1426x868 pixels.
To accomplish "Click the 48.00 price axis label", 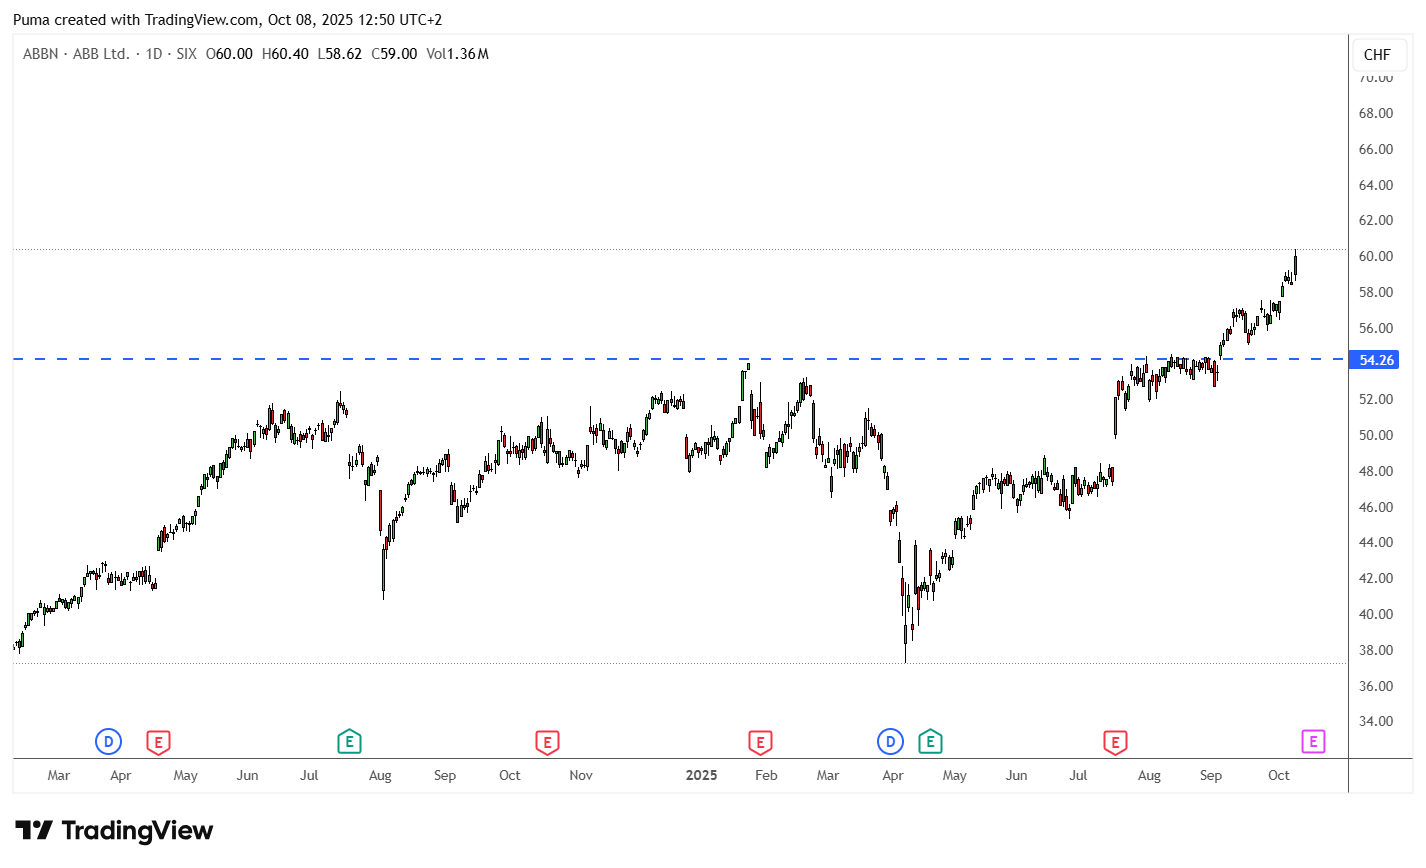I will click(1376, 471).
